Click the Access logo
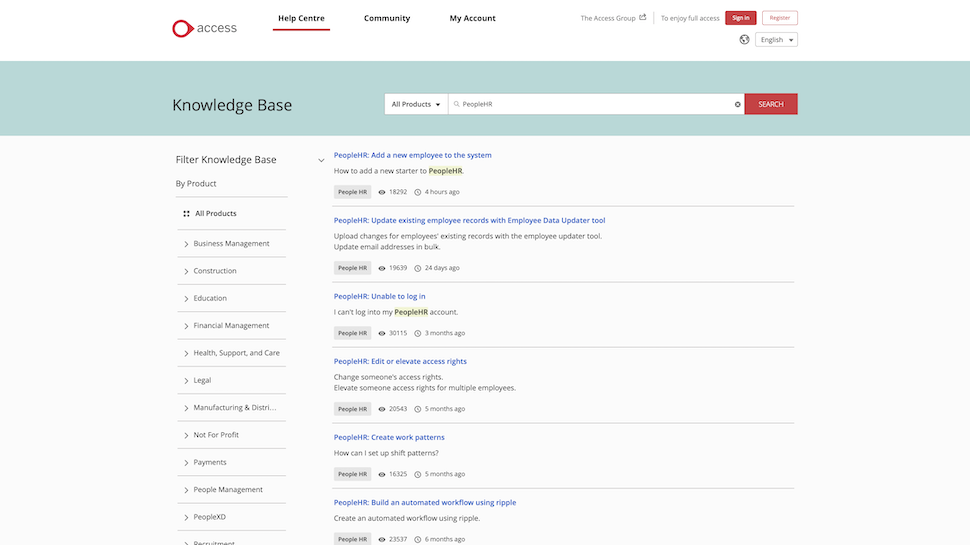Image resolution: width=970 pixels, height=545 pixels. (204, 28)
